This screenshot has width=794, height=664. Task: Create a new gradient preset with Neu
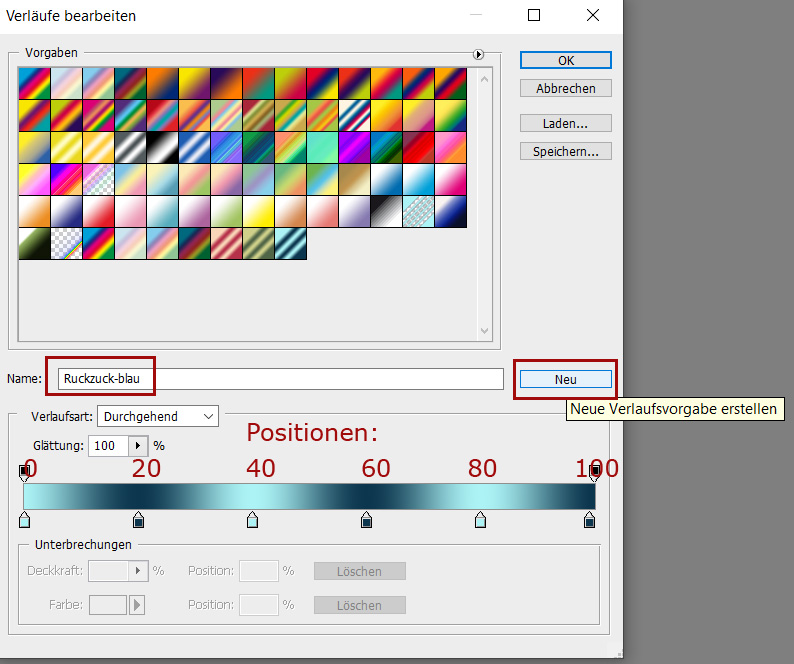coord(565,379)
